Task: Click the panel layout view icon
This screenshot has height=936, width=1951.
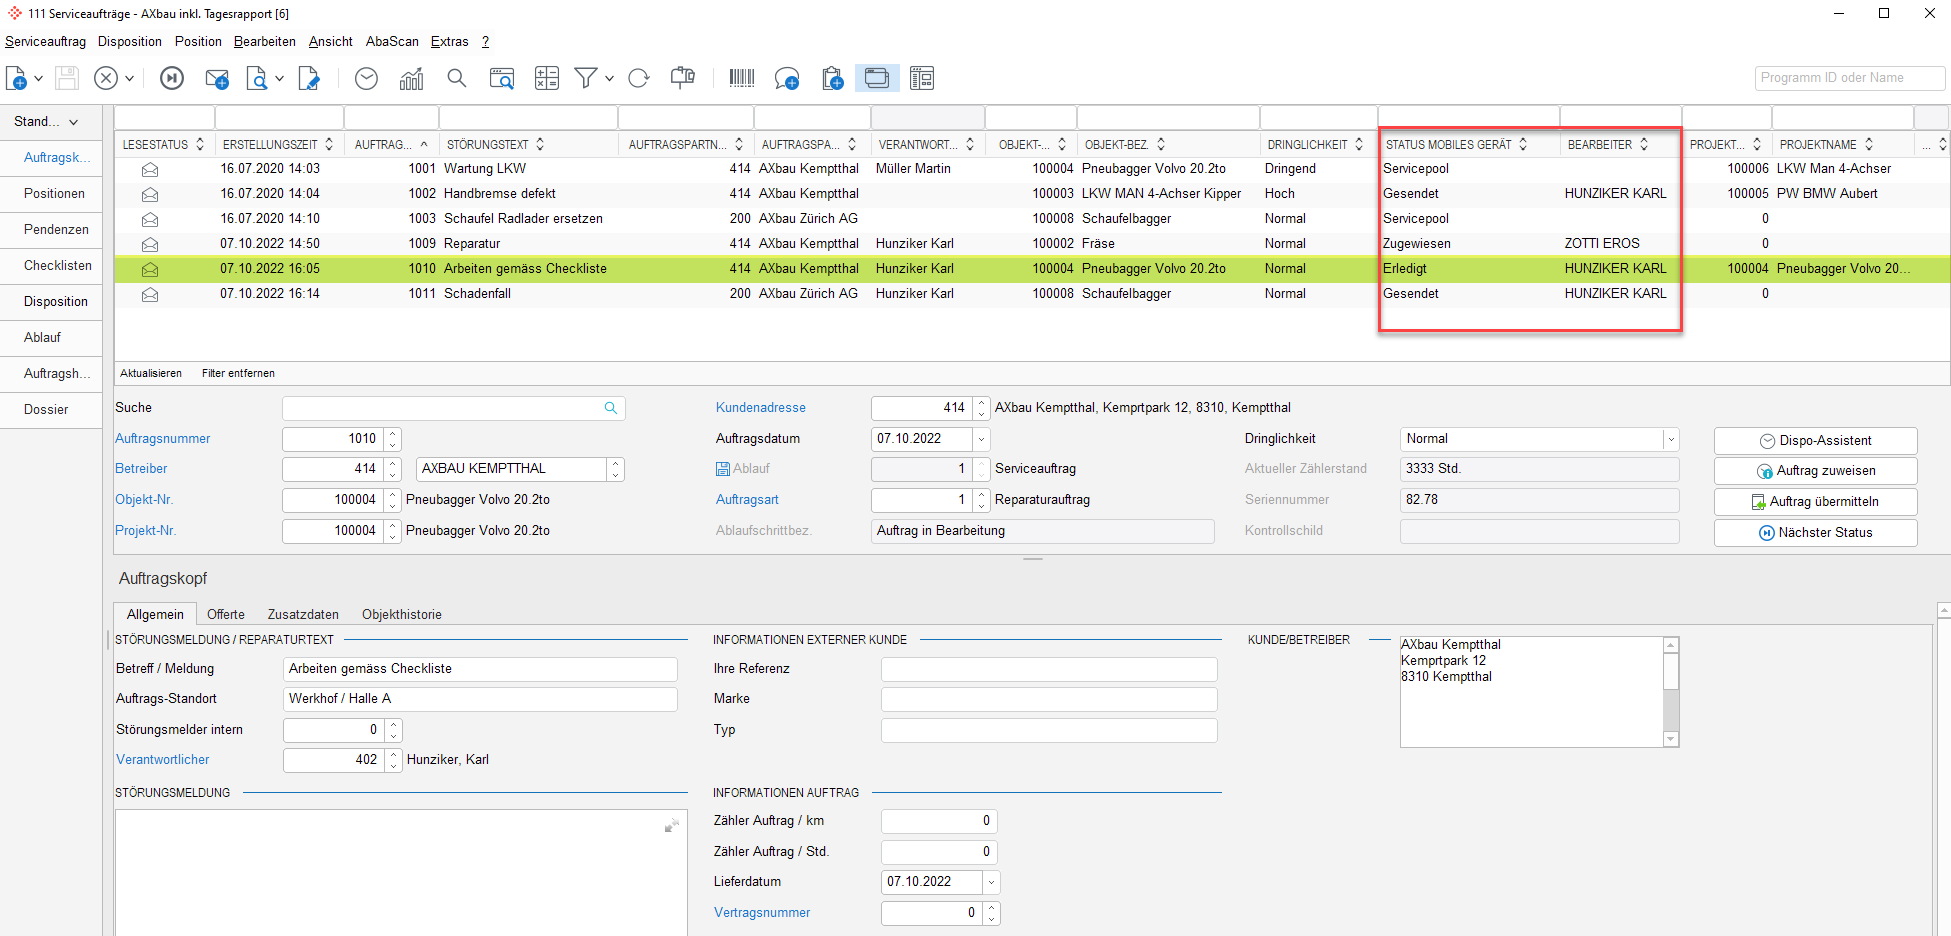Action: (x=922, y=78)
